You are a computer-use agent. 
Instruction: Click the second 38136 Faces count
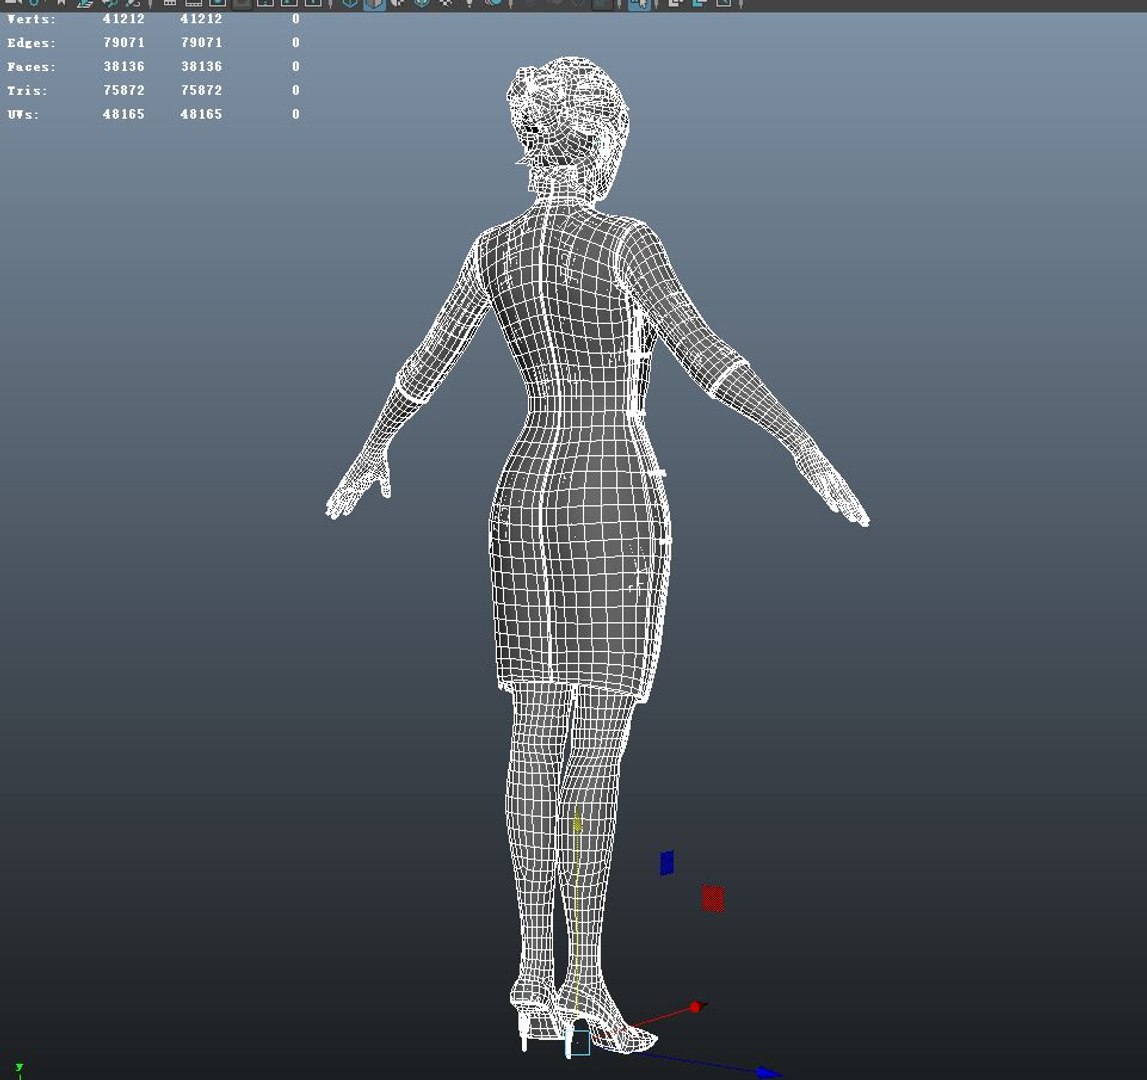[x=201, y=67]
